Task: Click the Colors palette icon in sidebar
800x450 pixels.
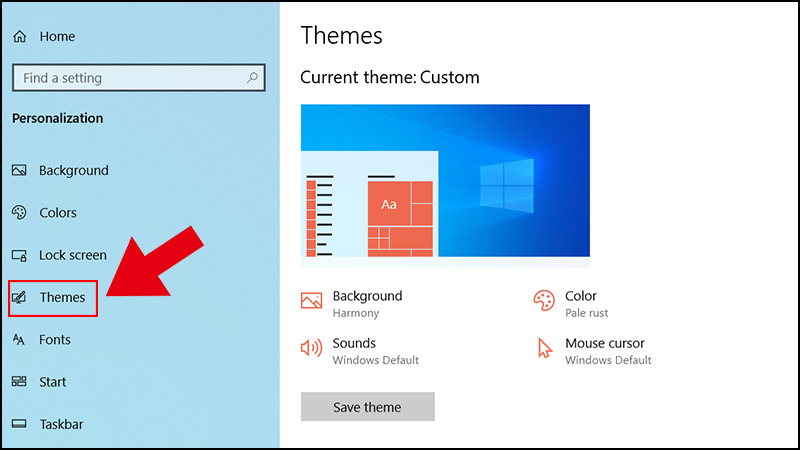Action: point(19,212)
